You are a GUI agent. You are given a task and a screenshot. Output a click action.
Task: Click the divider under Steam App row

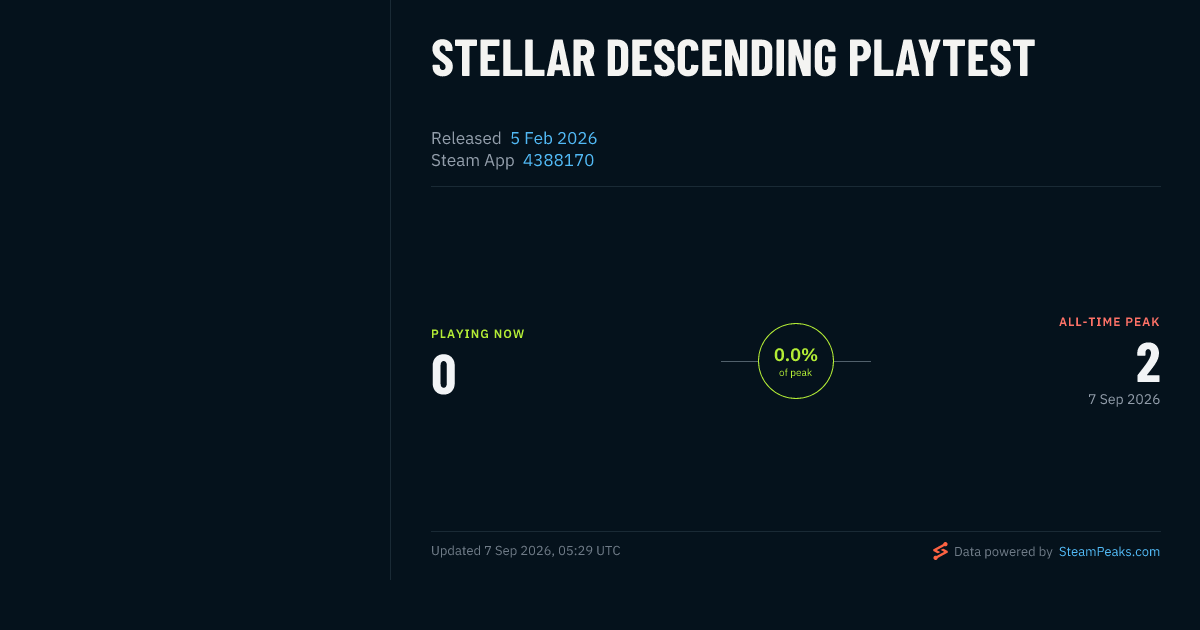(796, 186)
